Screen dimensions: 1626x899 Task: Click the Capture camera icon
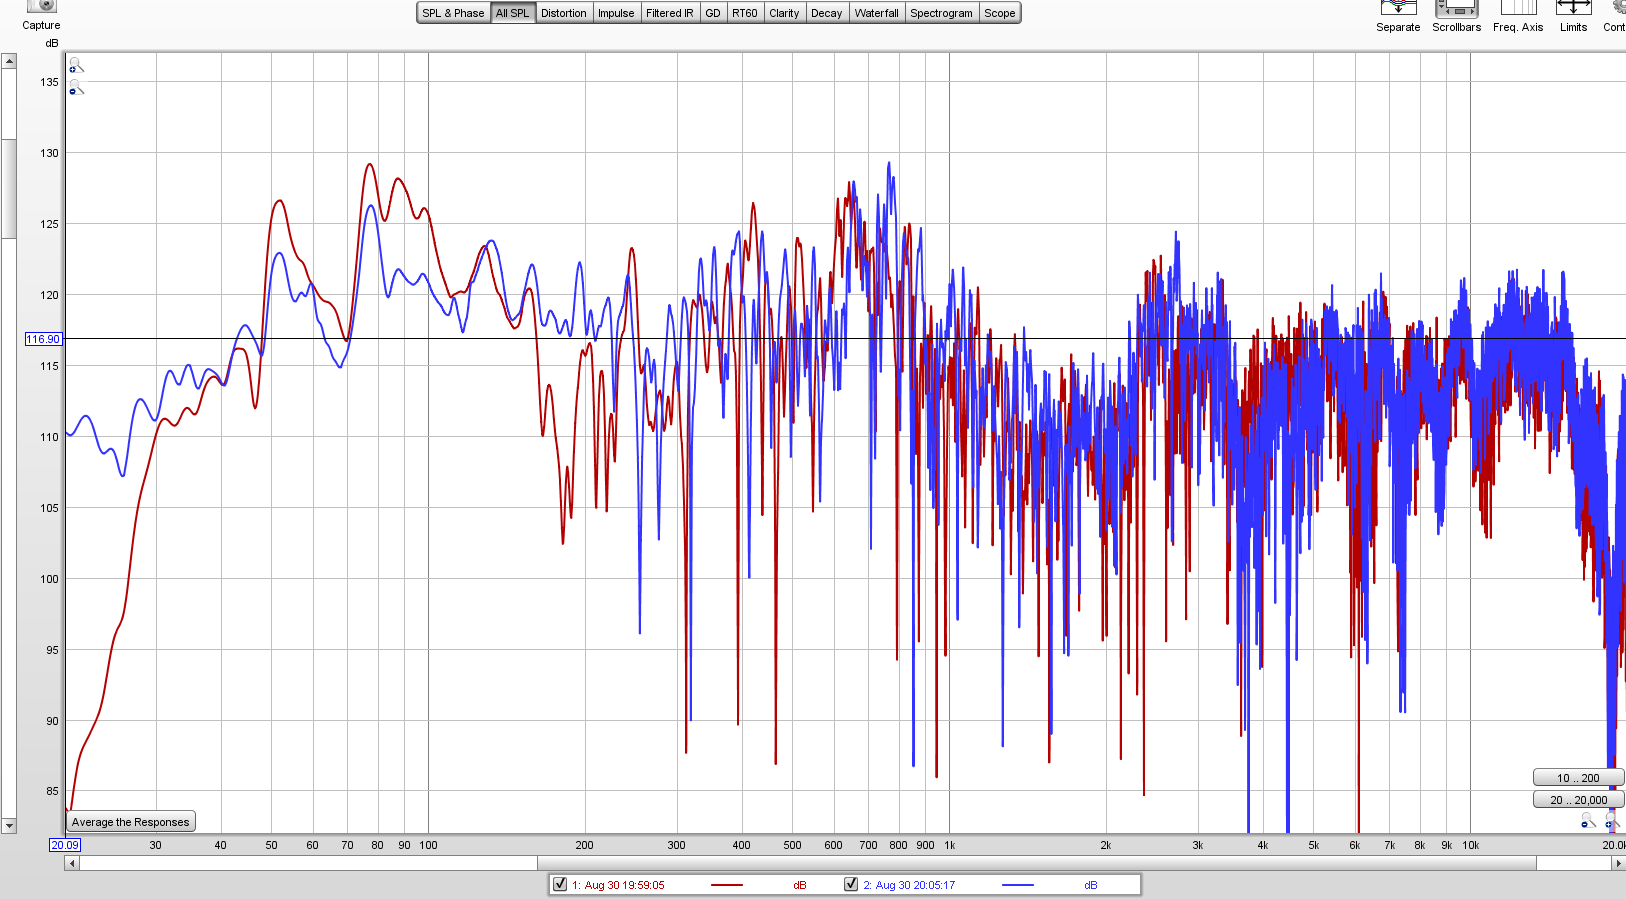tap(41, 6)
